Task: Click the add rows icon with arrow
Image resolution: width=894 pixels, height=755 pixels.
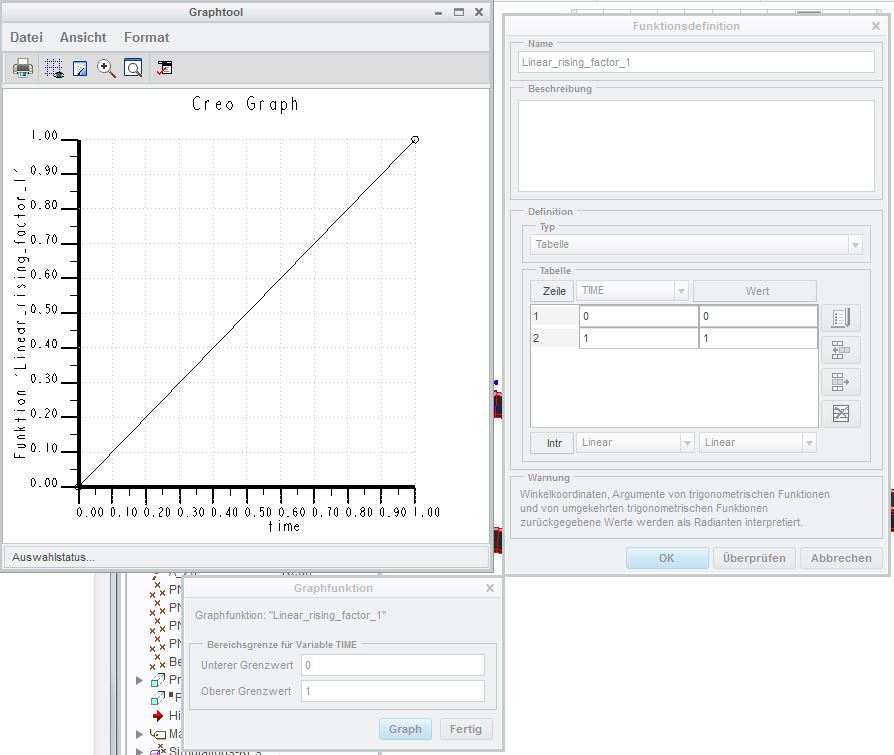Action: [841, 381]
